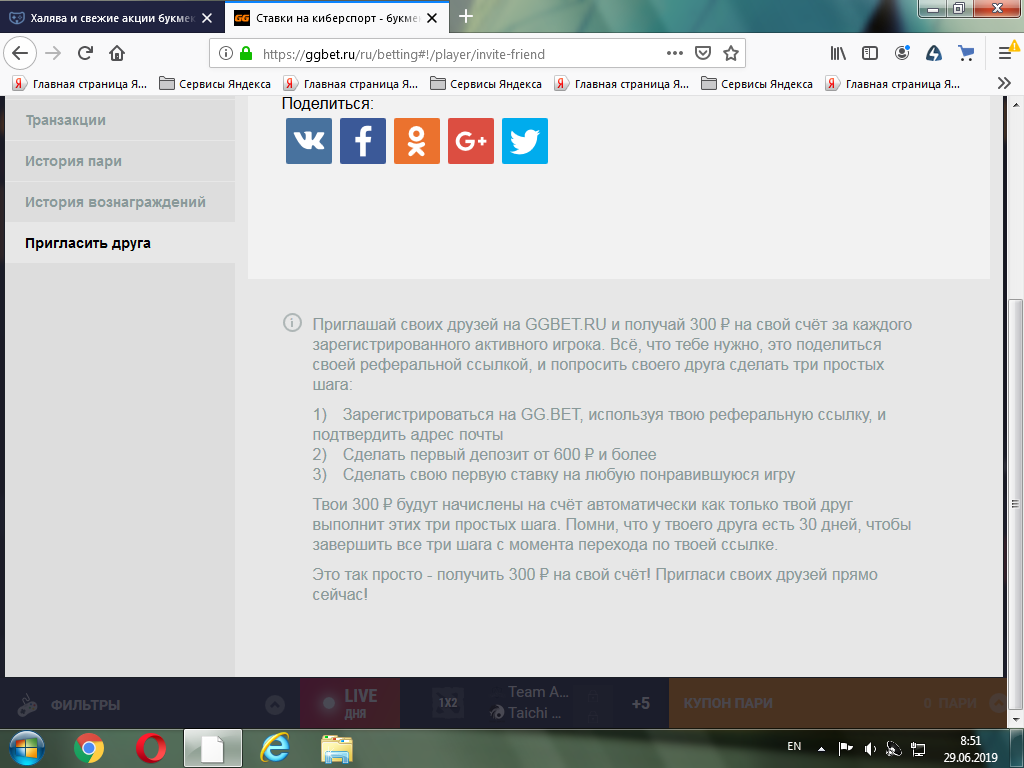Open second 'Сервисы Яндекса' bookmark folder
Viewport: 1024px width, 768px height.
tap(486, 84)
